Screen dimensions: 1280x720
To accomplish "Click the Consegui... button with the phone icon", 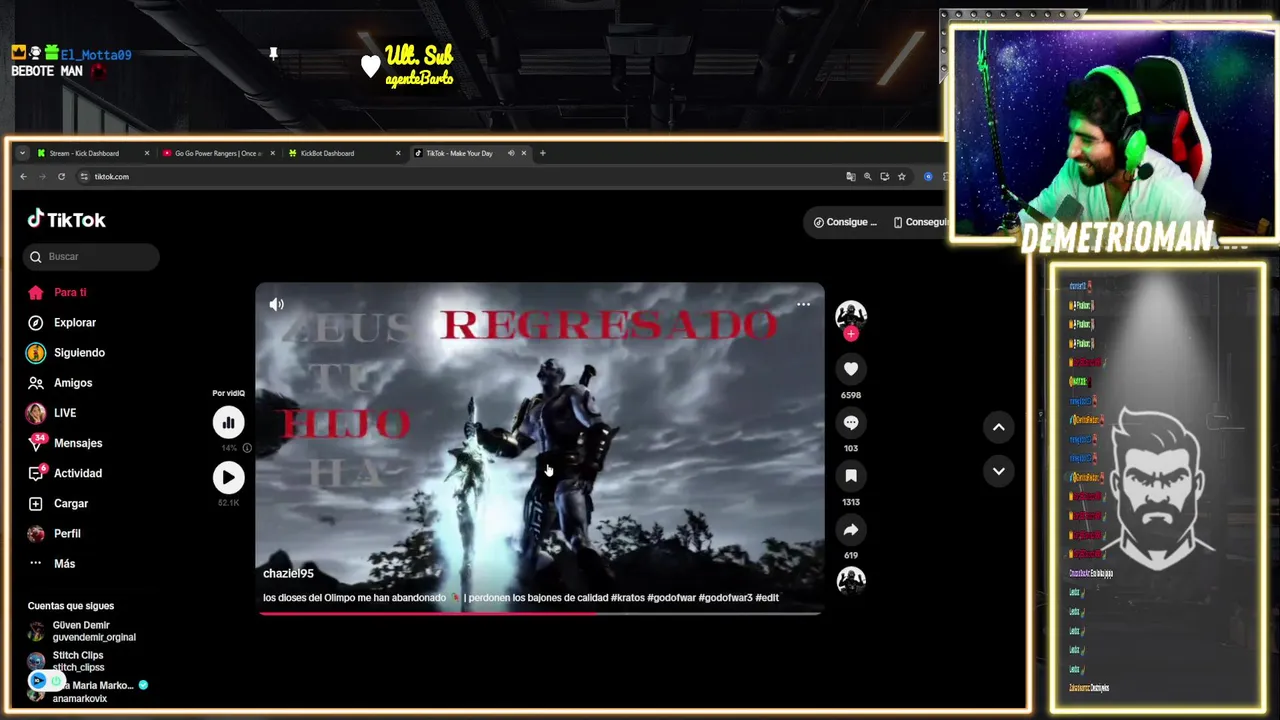I will 919,222.
